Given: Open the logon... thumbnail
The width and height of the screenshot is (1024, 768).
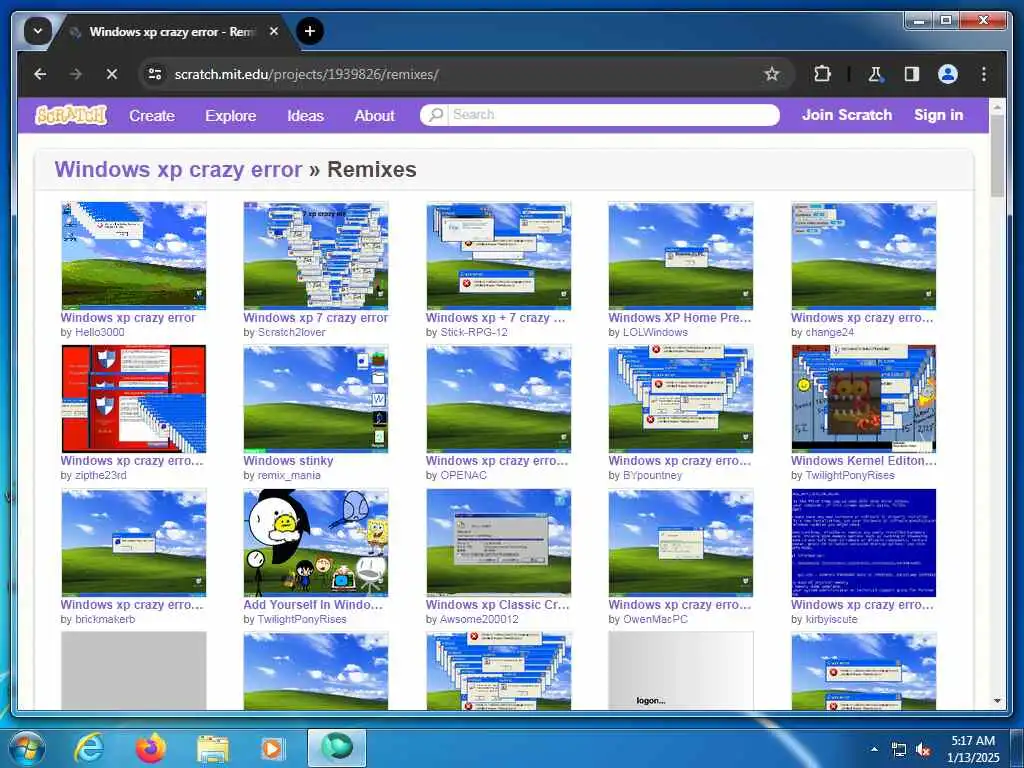Looking at the screenshot, I should point(680,671).
